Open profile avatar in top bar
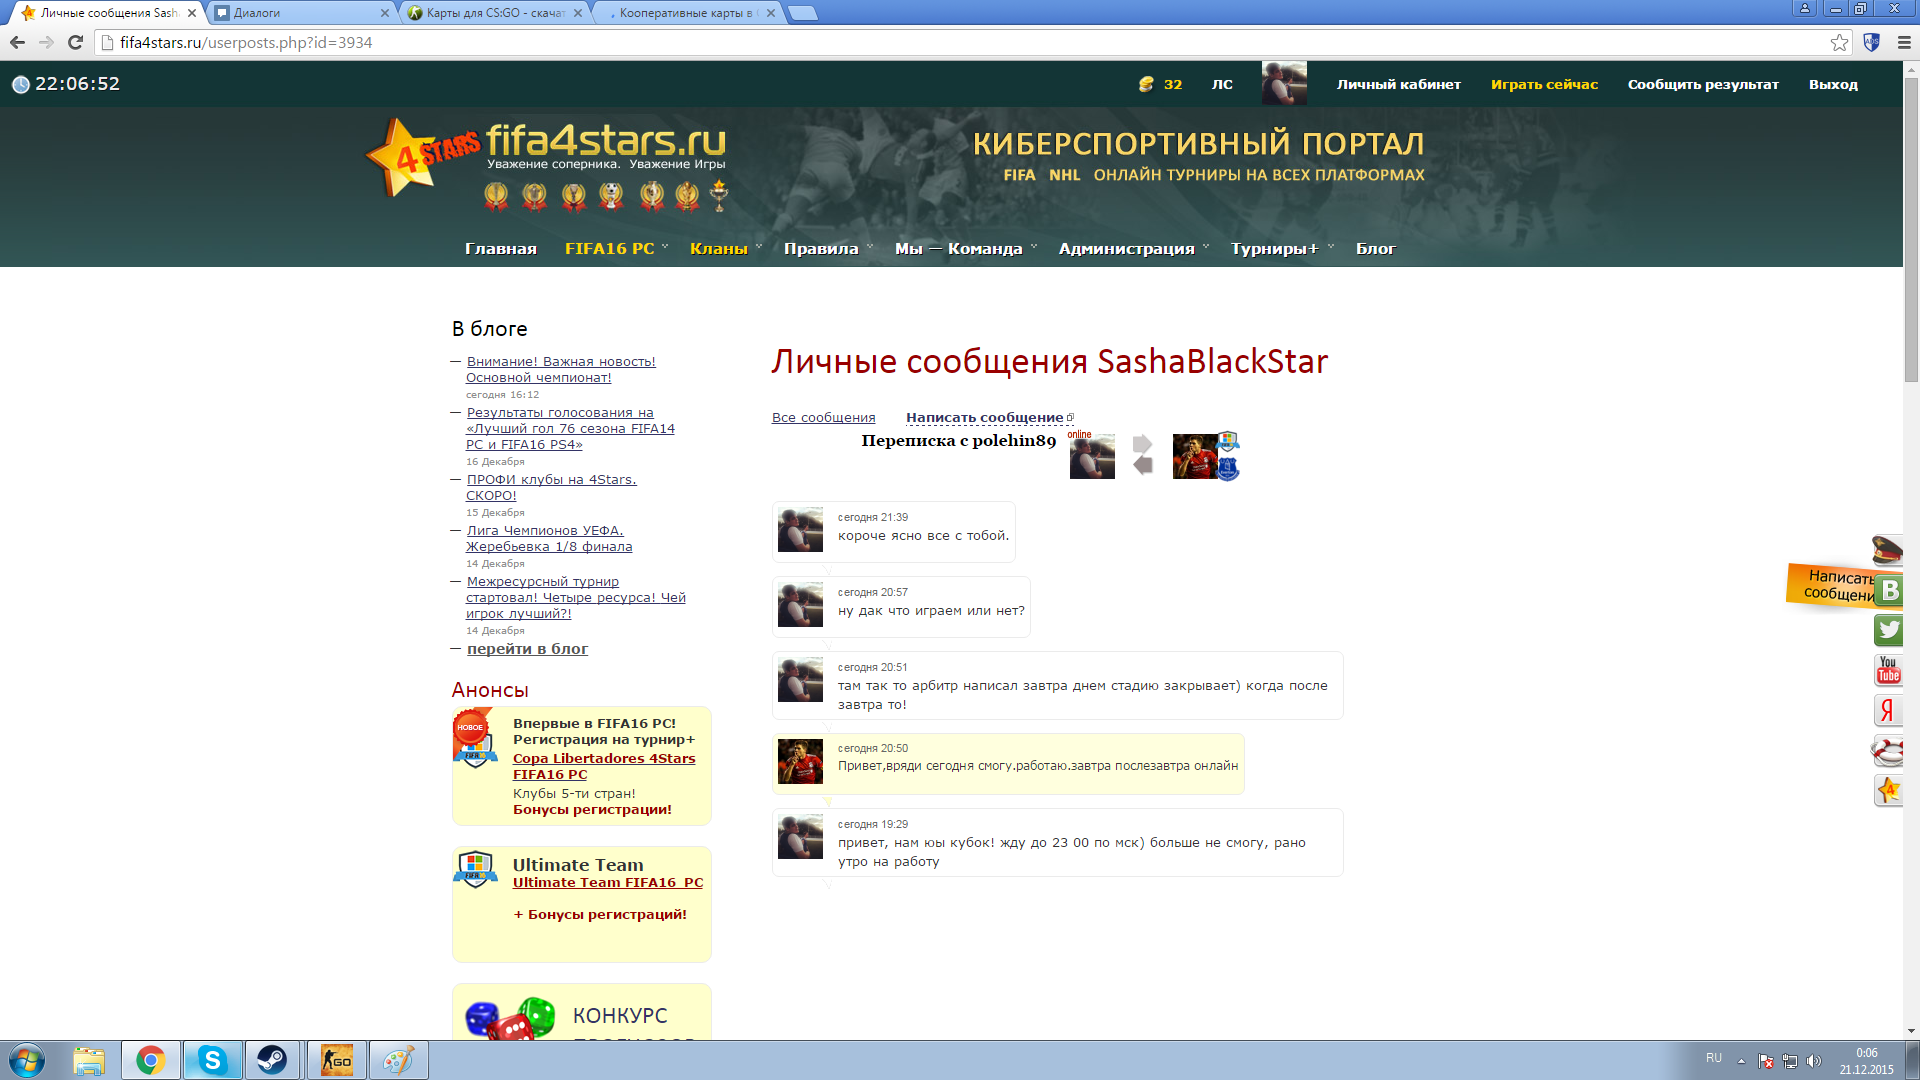 1284,83
